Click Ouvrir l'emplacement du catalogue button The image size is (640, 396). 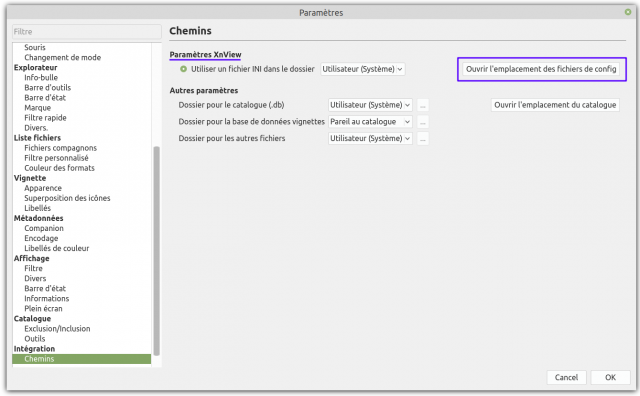[555, 105]
